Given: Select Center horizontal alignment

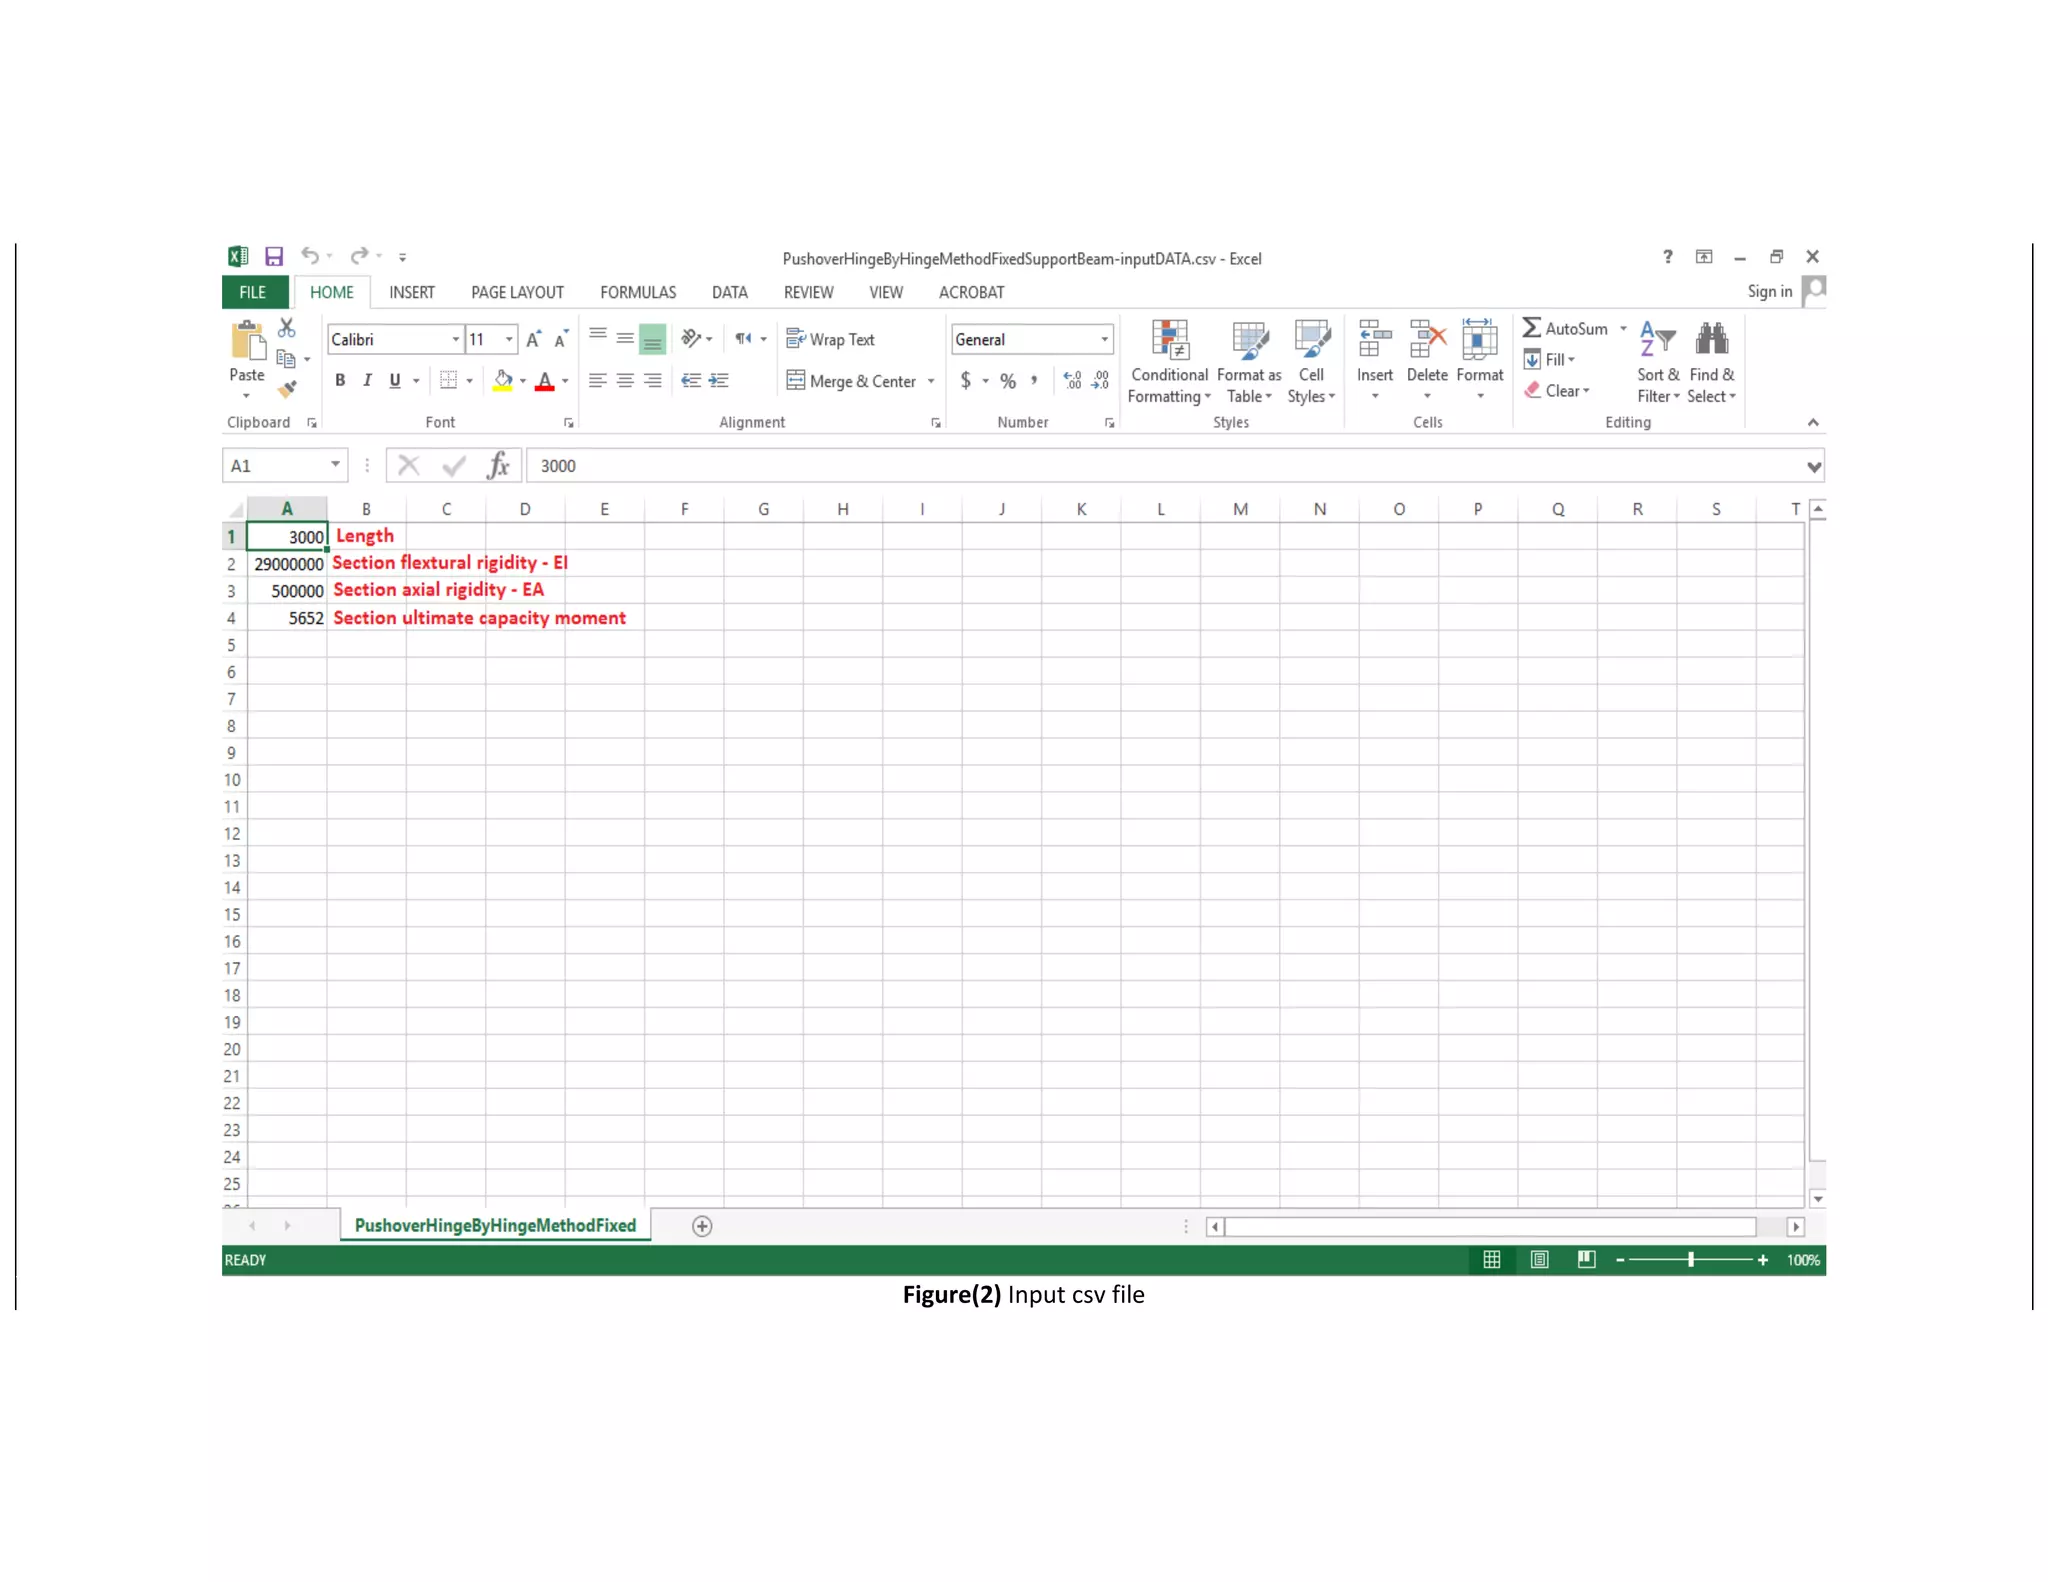Looking at the screenshot, I should tap(625, 380).
